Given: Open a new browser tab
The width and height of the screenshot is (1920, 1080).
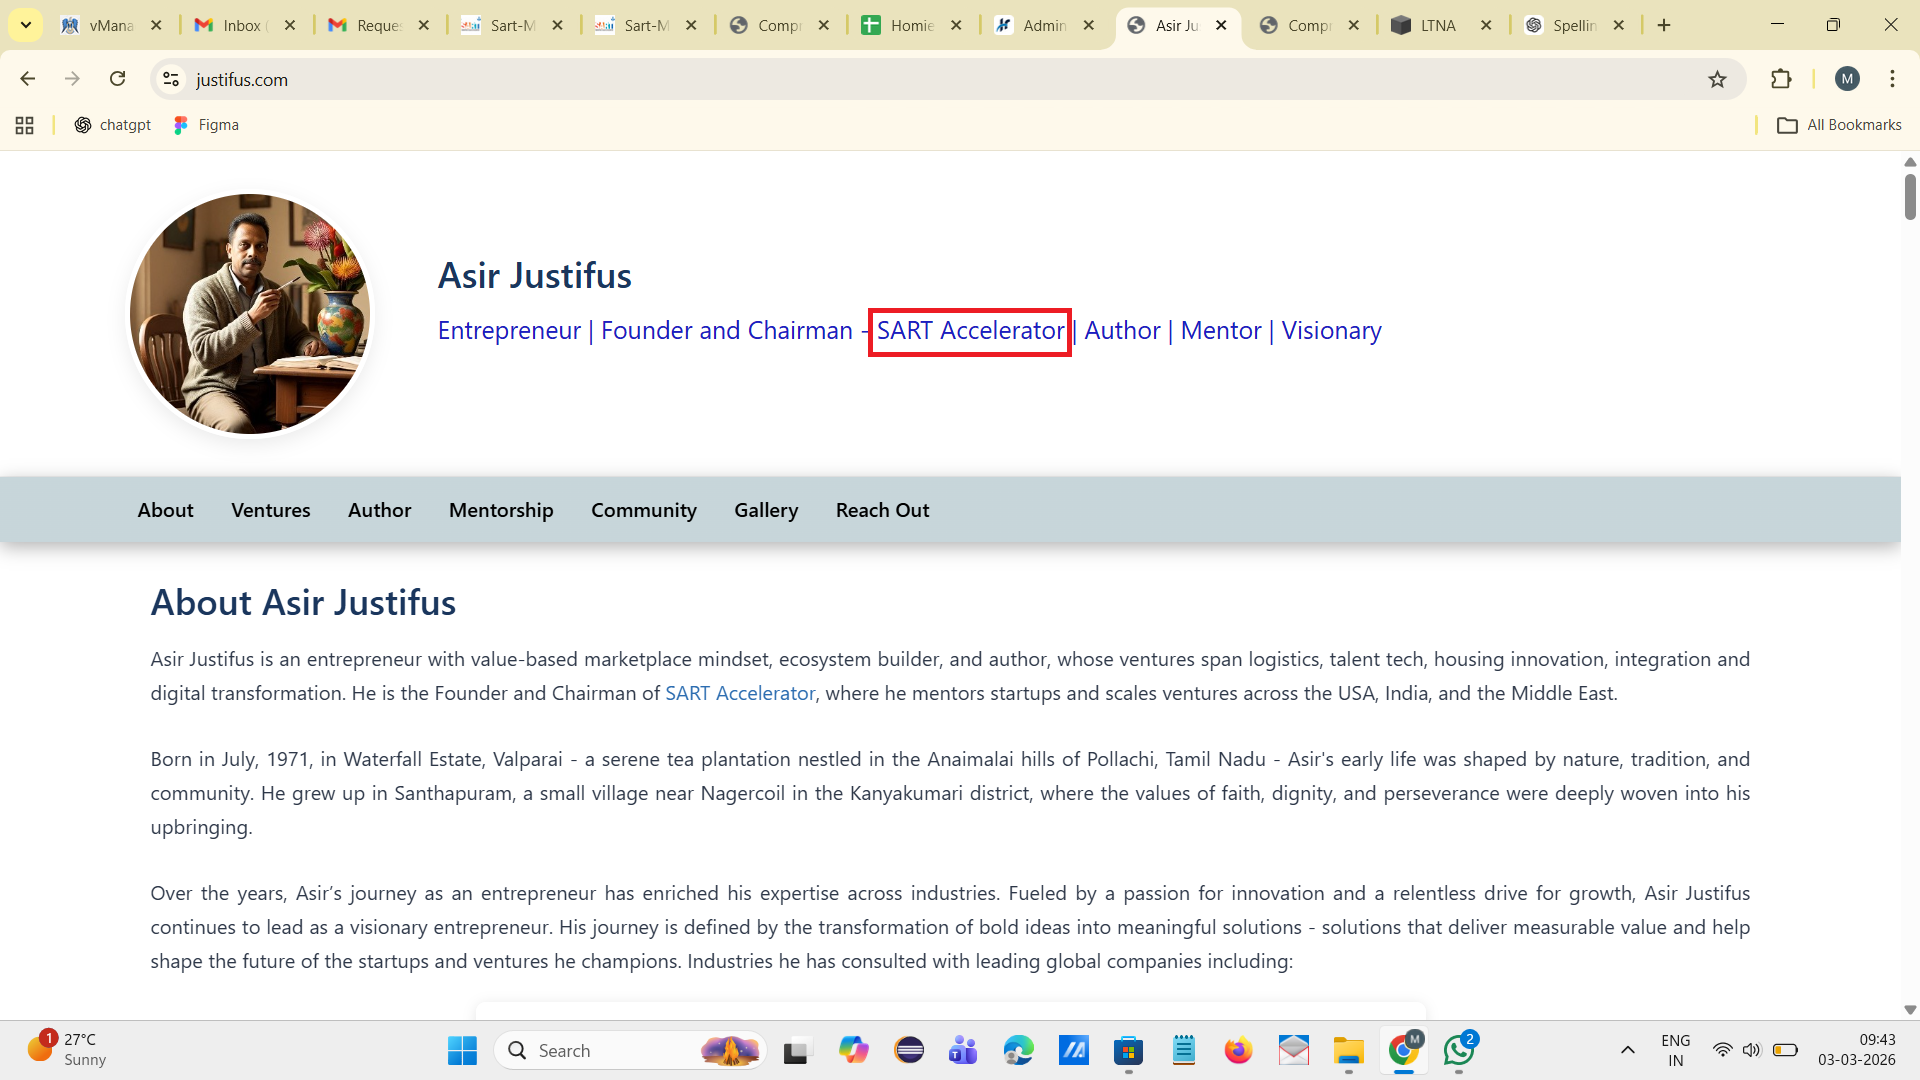Looking at the screenshot, I should tap(1664, 26).
